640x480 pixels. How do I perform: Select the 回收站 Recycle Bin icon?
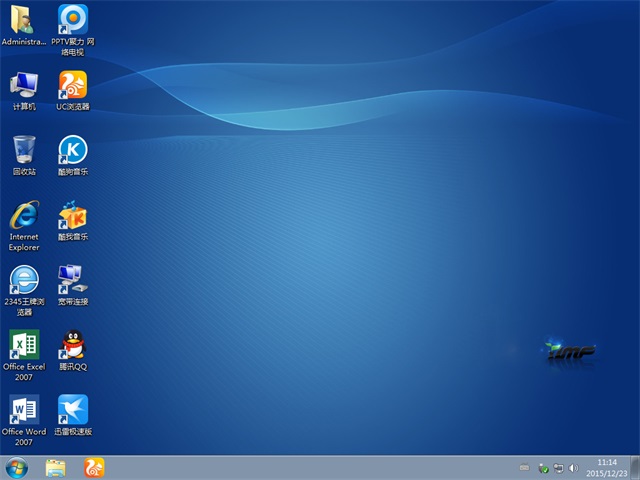point(23,150)
